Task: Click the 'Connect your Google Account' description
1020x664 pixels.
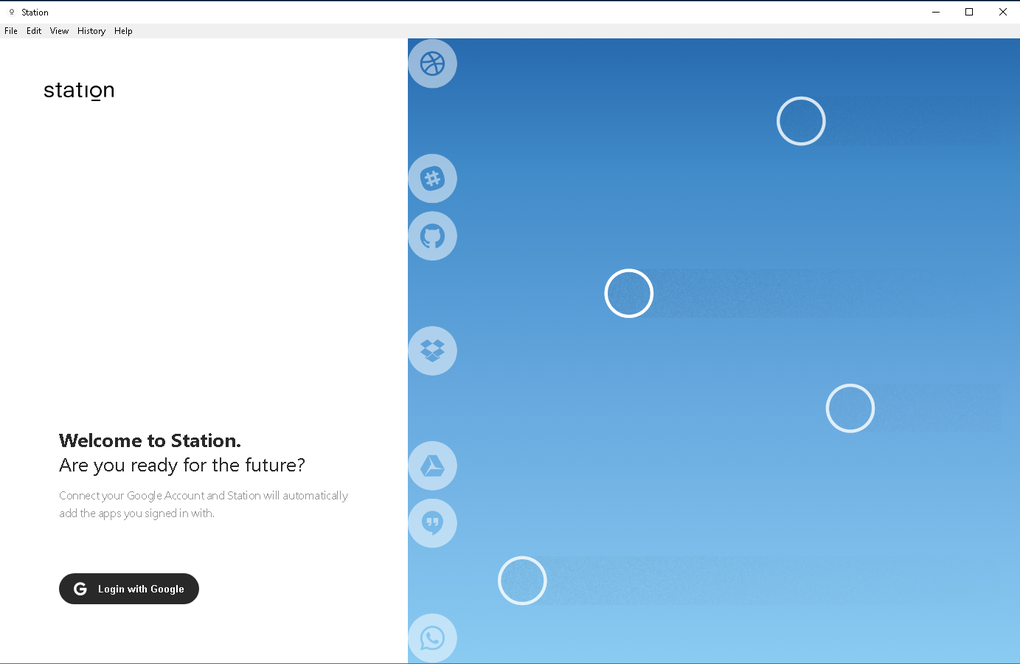Action: tap(204, 504)
